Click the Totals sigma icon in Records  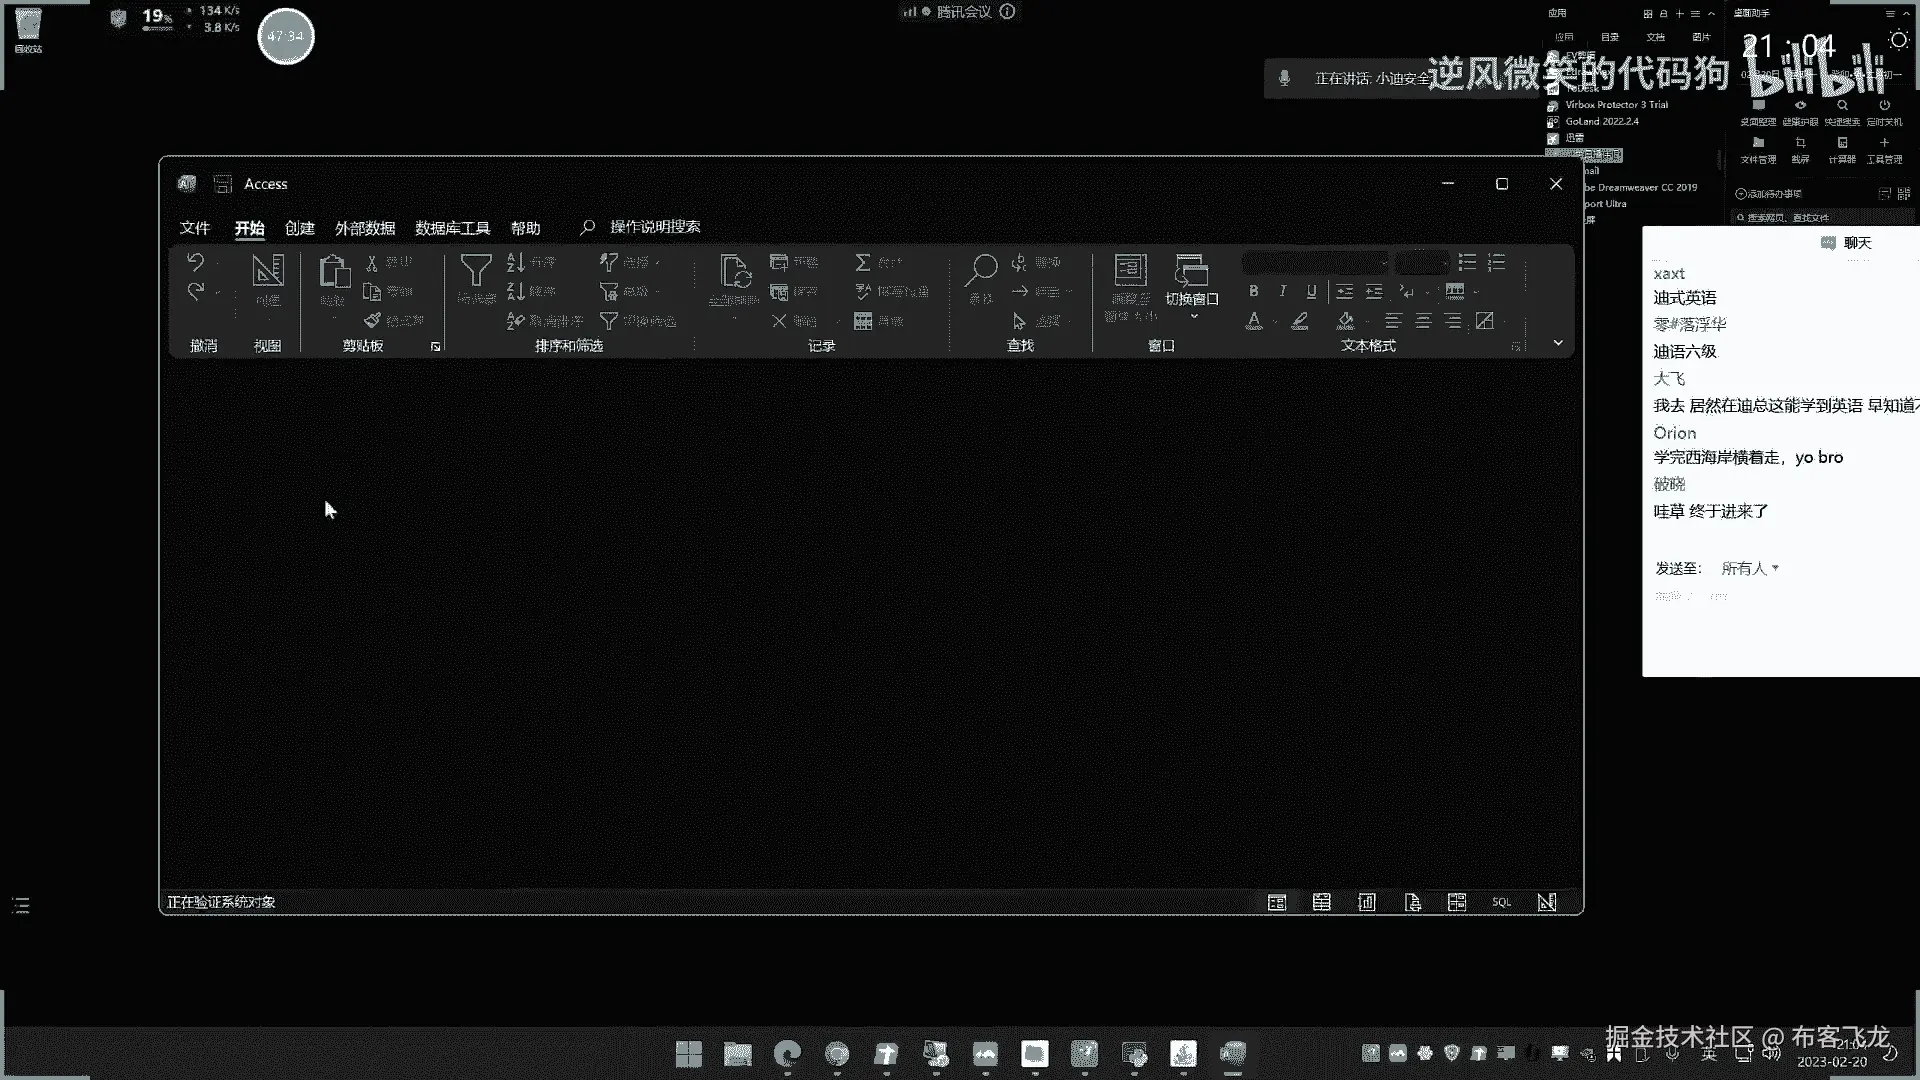863,262
